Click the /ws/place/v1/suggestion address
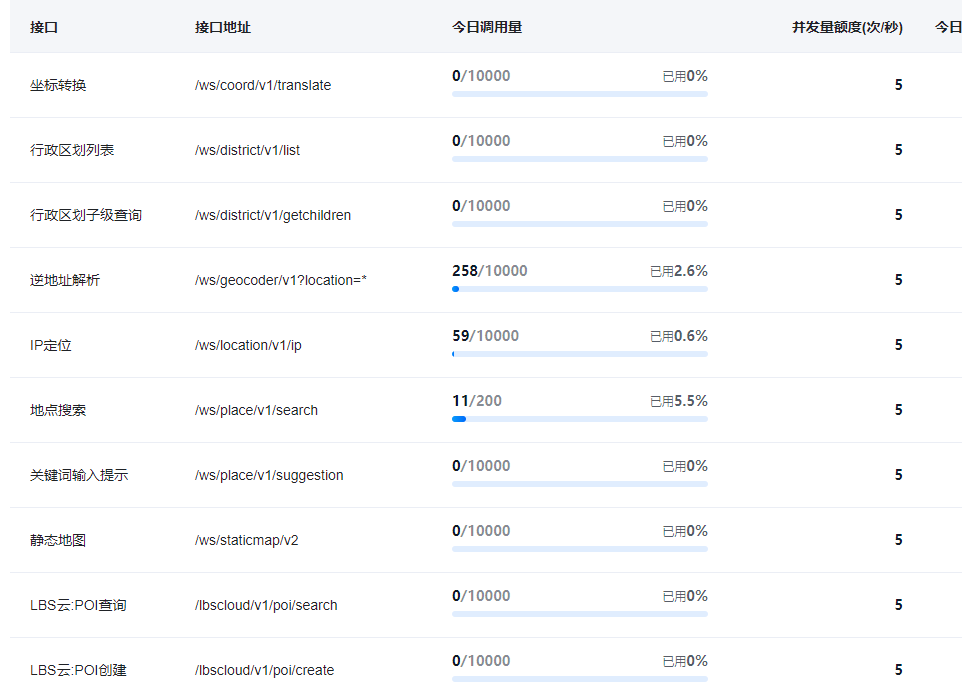 tap(269, 476)
